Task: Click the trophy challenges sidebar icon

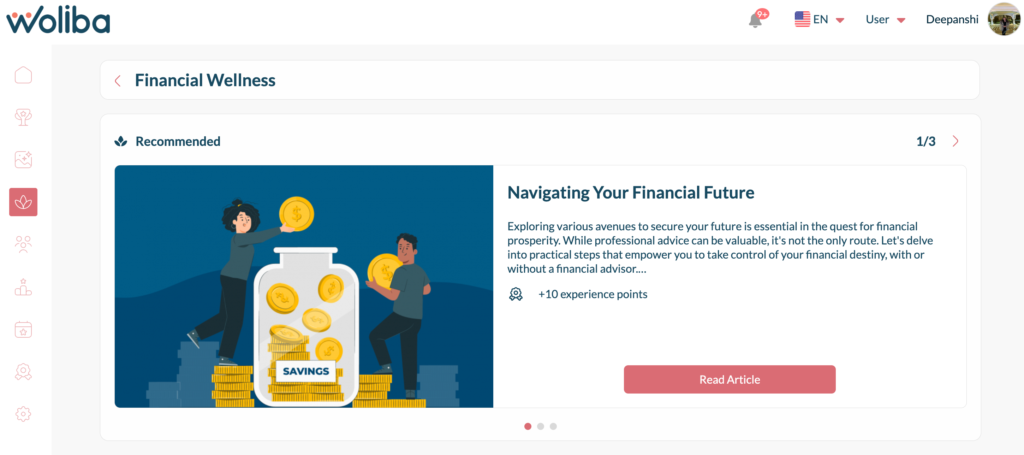Action: pos(23,117)
